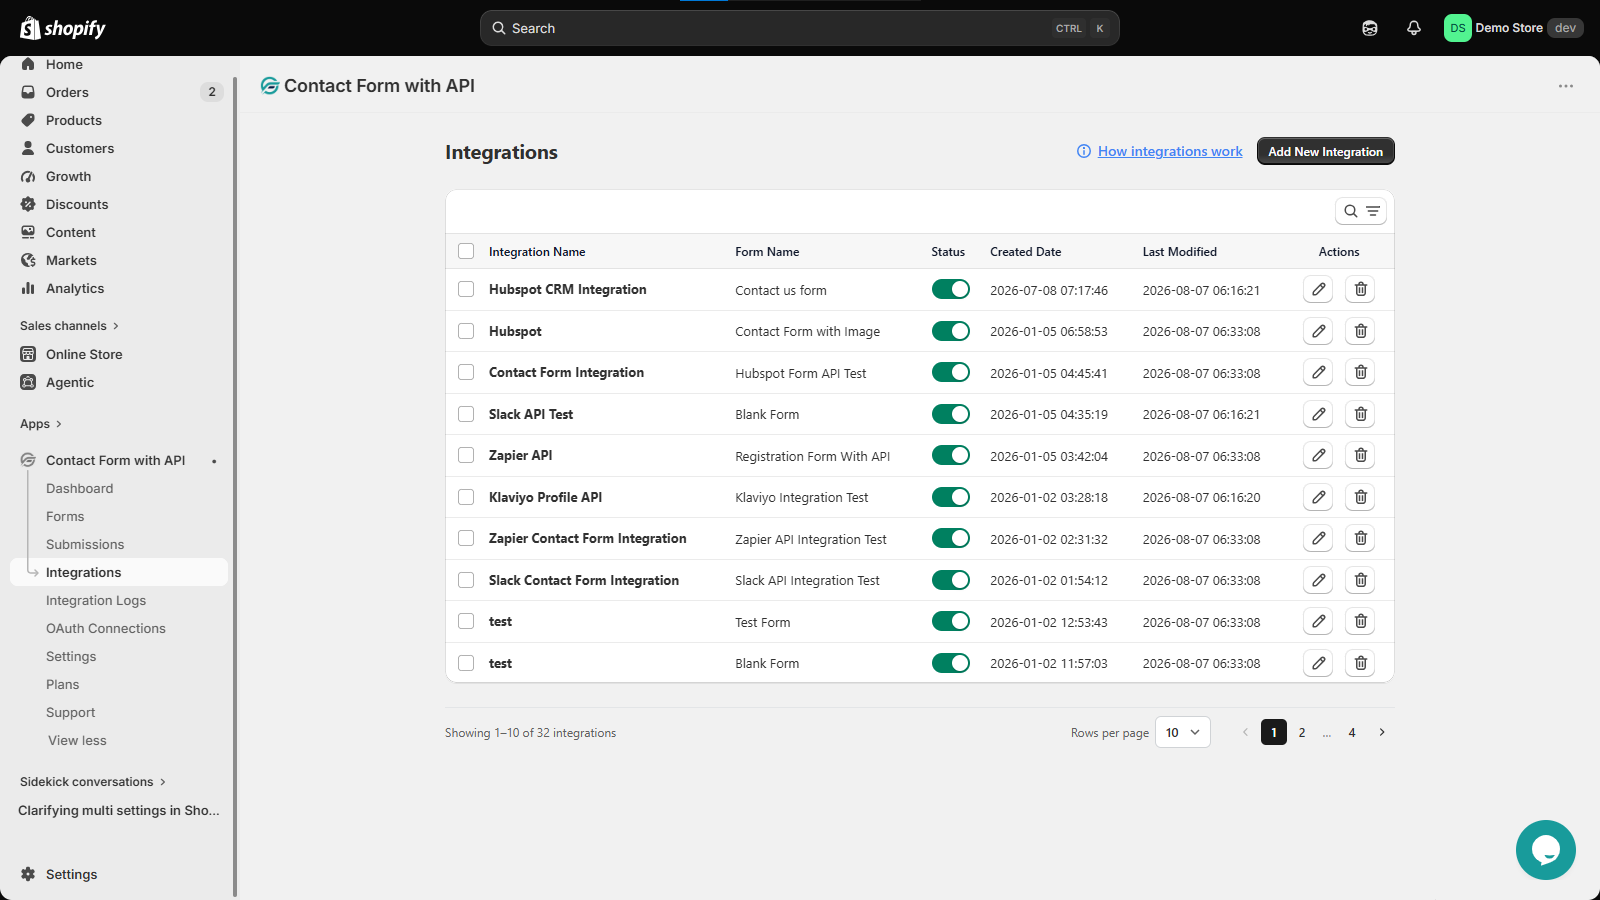Viewport: 1600px width, 900px height.
Task: Delete the Slack API Test integration
Action: (1360, 414)
